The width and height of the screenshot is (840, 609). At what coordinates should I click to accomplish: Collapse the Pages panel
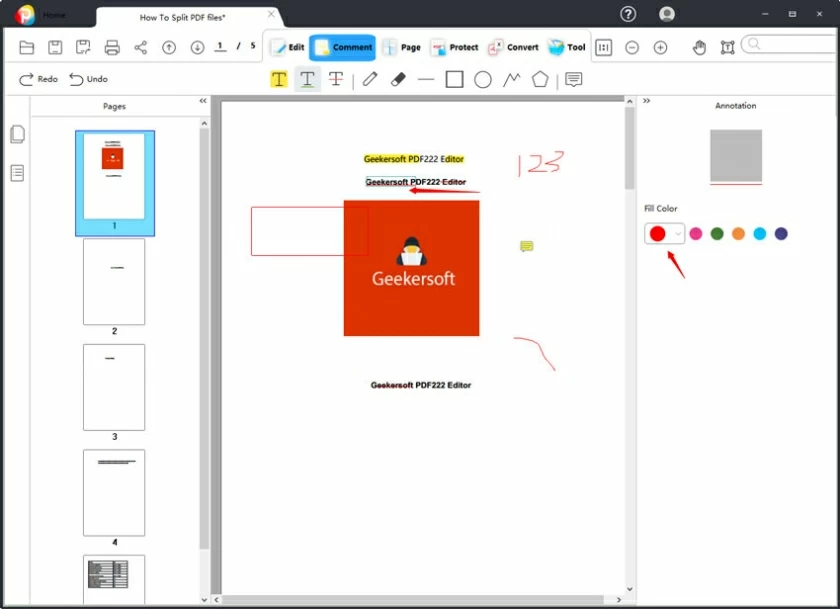(x=201, y=100)
